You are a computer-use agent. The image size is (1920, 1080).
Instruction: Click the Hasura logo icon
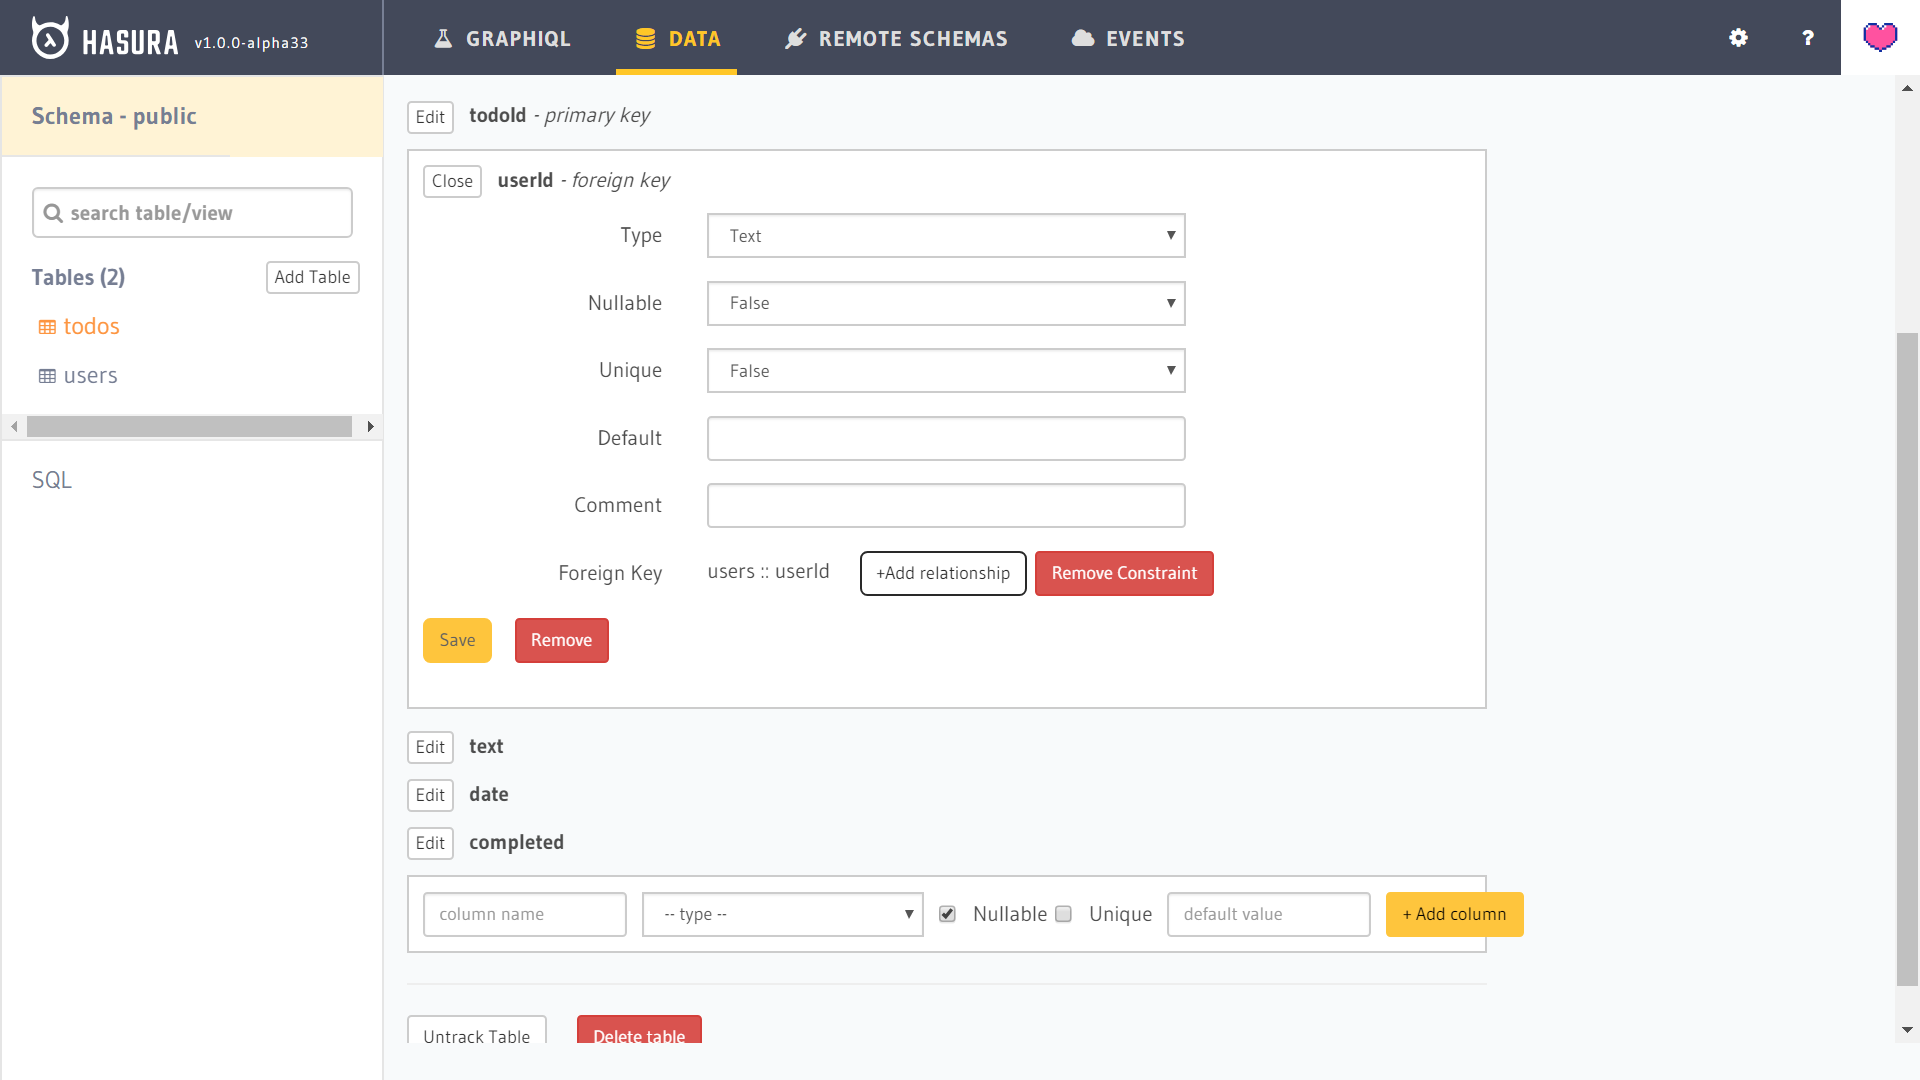[50, 38]
